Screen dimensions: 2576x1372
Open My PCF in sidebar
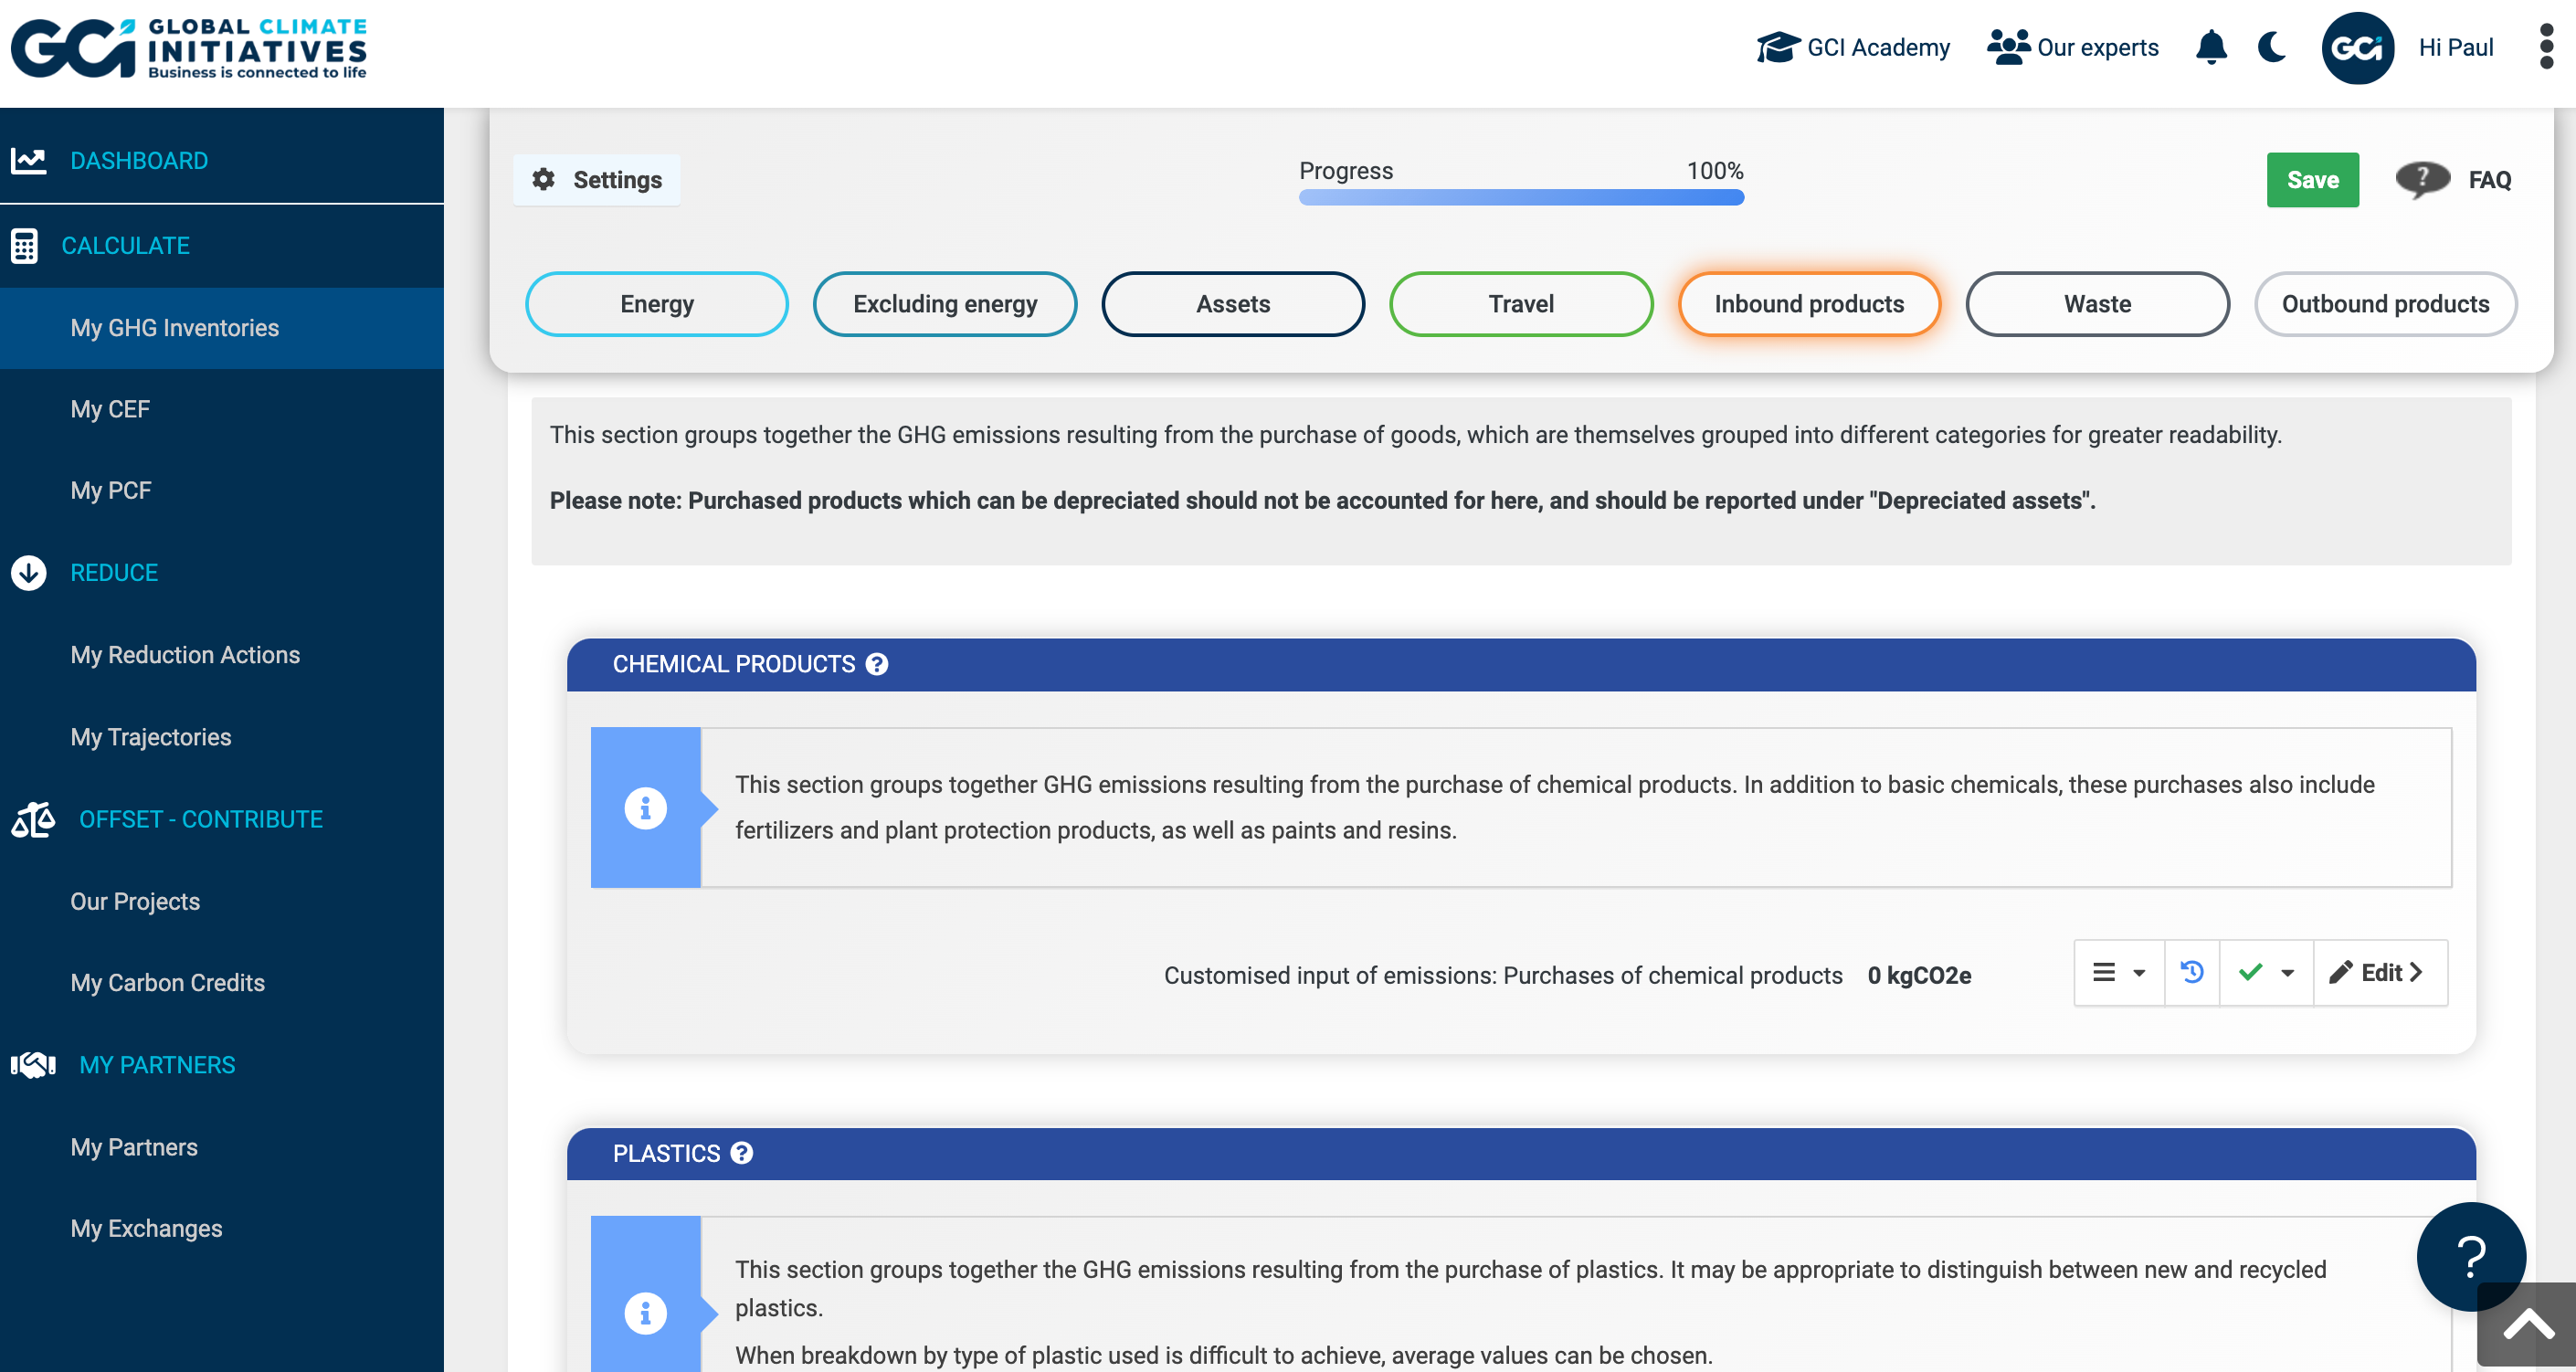111,491
